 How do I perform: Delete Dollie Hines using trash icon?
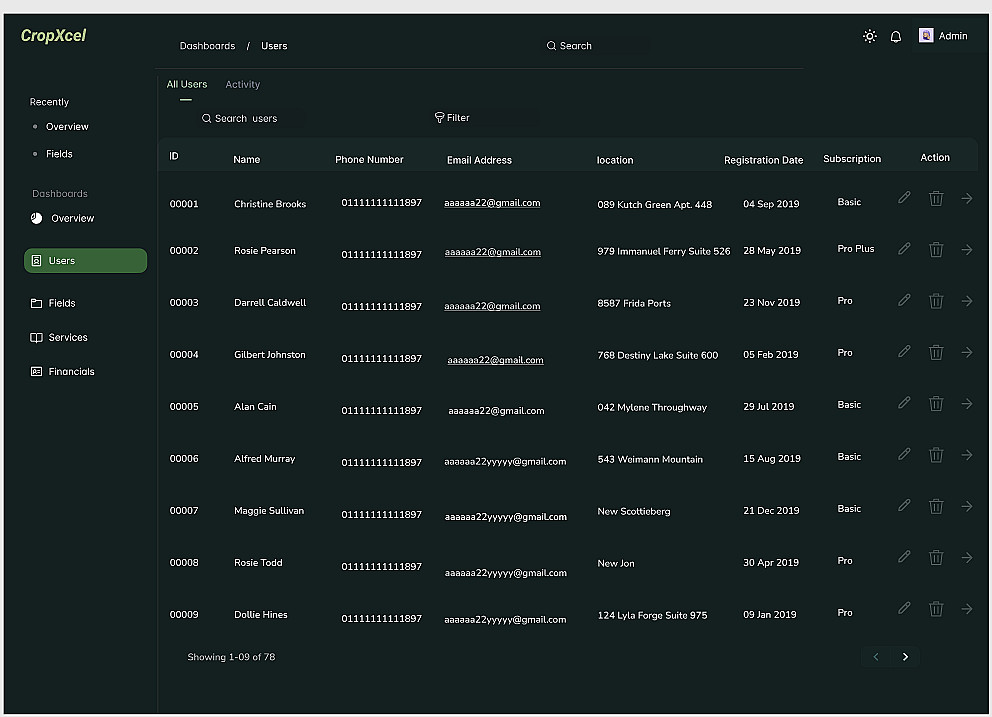pyautogui.click(x=936, y=608)
